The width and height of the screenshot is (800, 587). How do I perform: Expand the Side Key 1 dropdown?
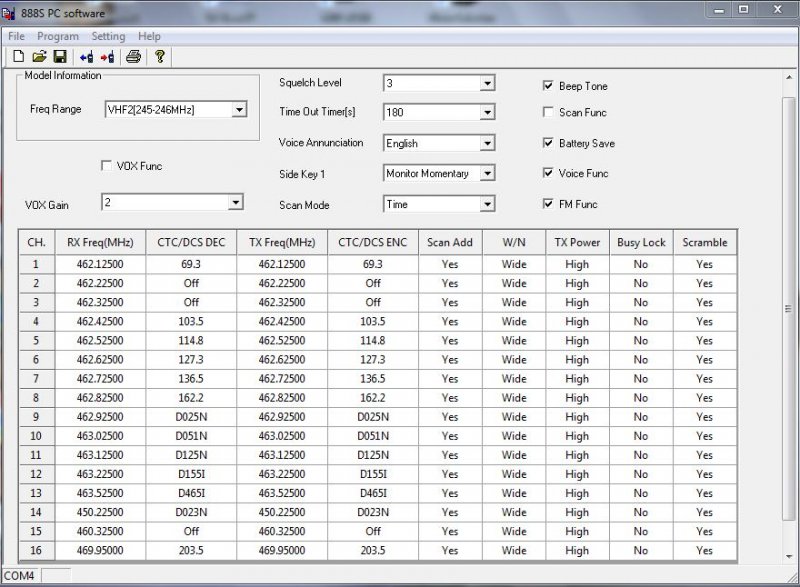pyautogui.click(x=487, y=173)
